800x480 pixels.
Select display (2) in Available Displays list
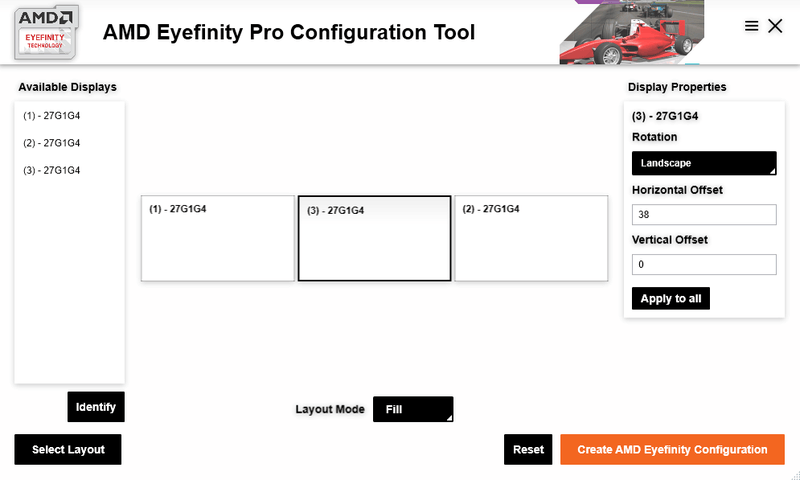point(52,143)
